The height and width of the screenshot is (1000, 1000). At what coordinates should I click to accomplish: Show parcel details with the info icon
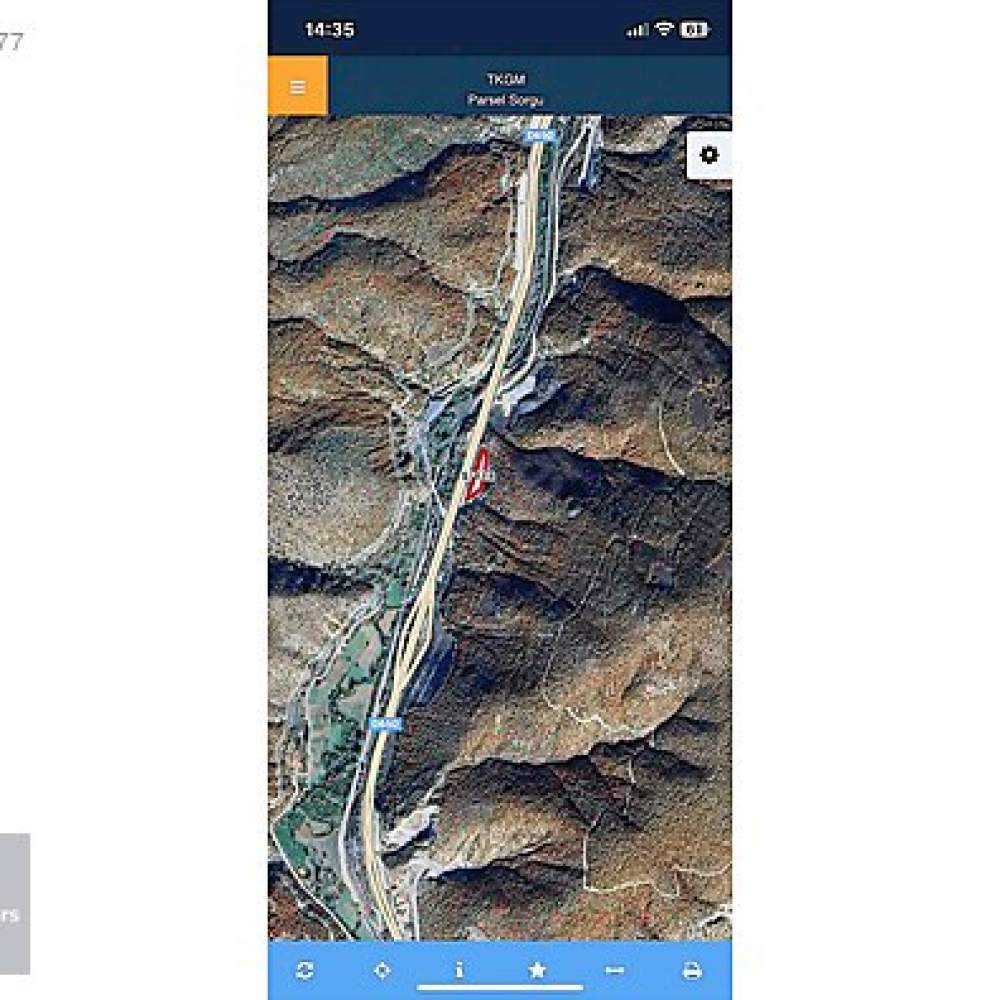point(459,970)
